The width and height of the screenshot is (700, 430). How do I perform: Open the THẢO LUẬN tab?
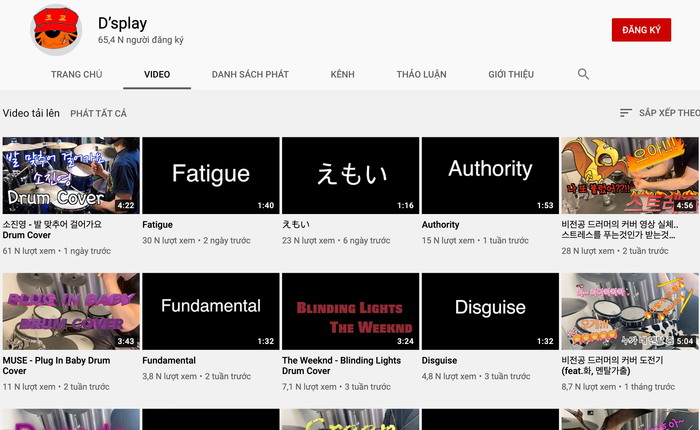click(x=421, y=75)
